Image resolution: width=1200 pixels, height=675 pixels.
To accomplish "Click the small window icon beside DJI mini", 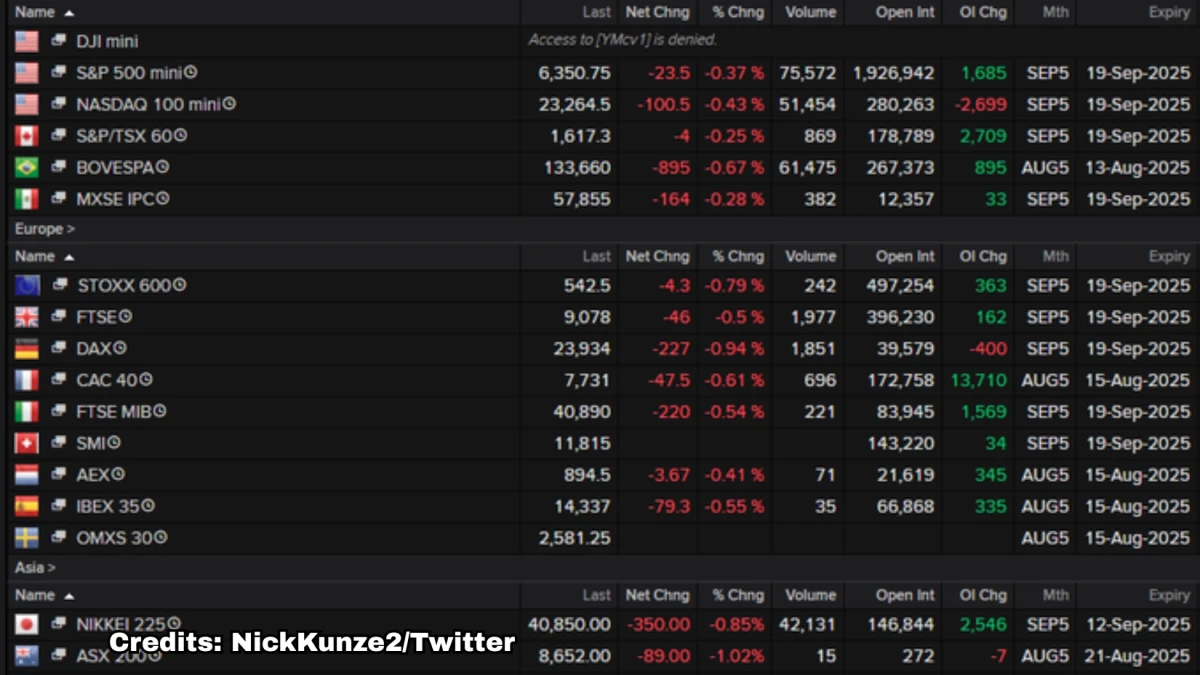I will tap(58, 41).
